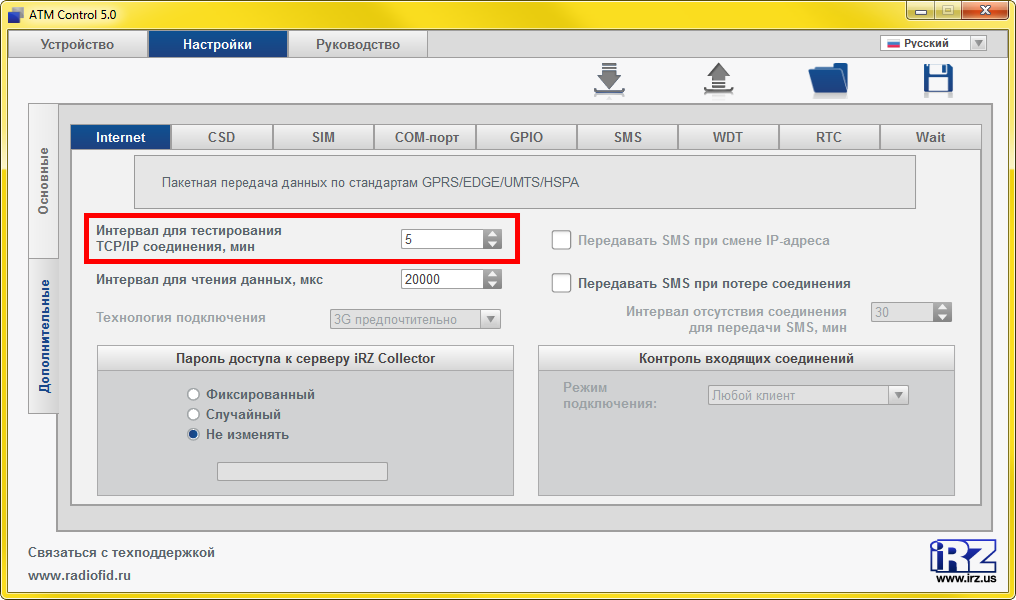Select the Дополнительные vertical side tab
The width and height of the screenshot is (1016, 600).
44,336
